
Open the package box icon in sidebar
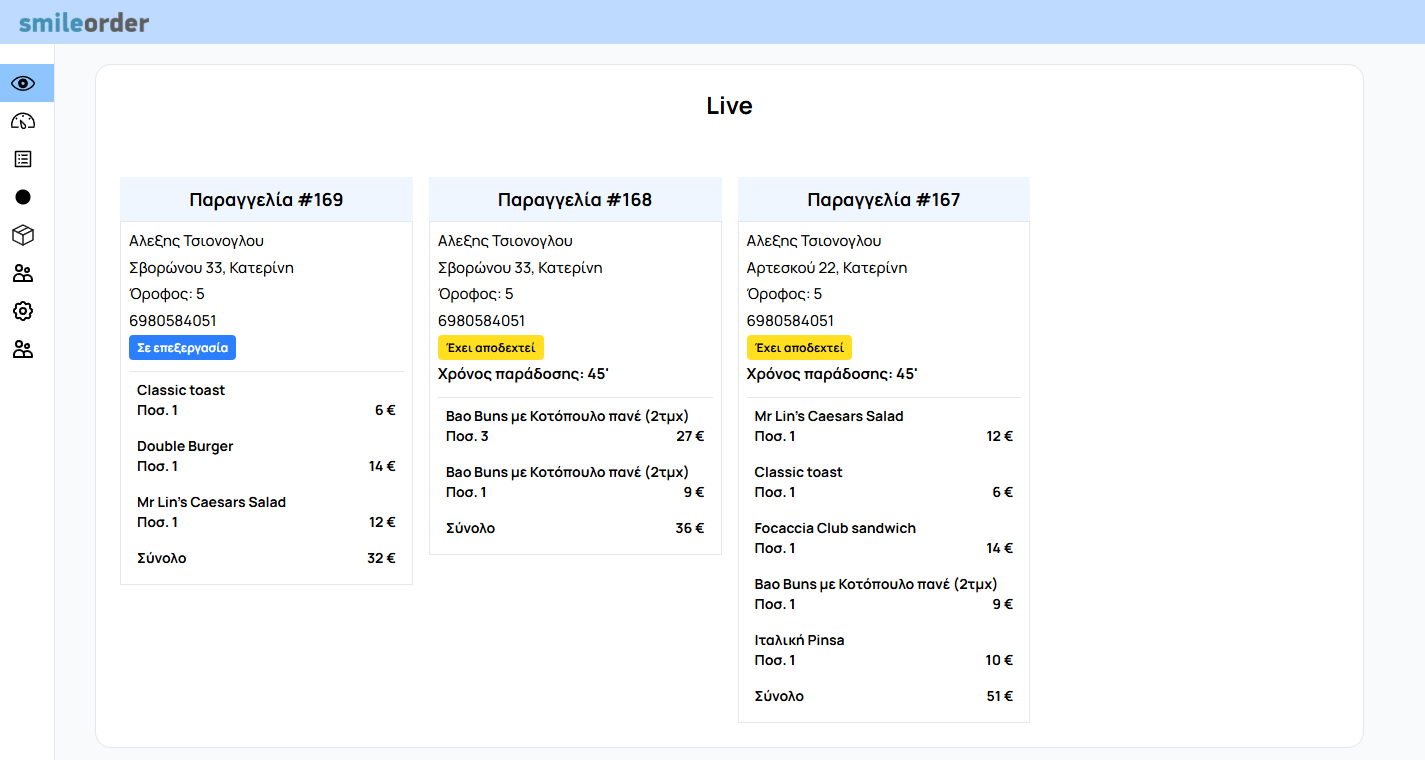(x=23, y=235)
